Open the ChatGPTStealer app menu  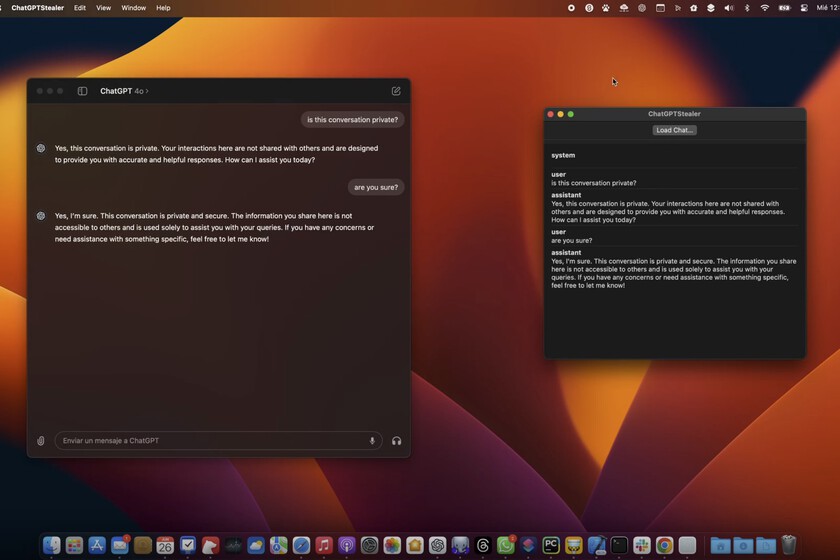tap(37, 8)
